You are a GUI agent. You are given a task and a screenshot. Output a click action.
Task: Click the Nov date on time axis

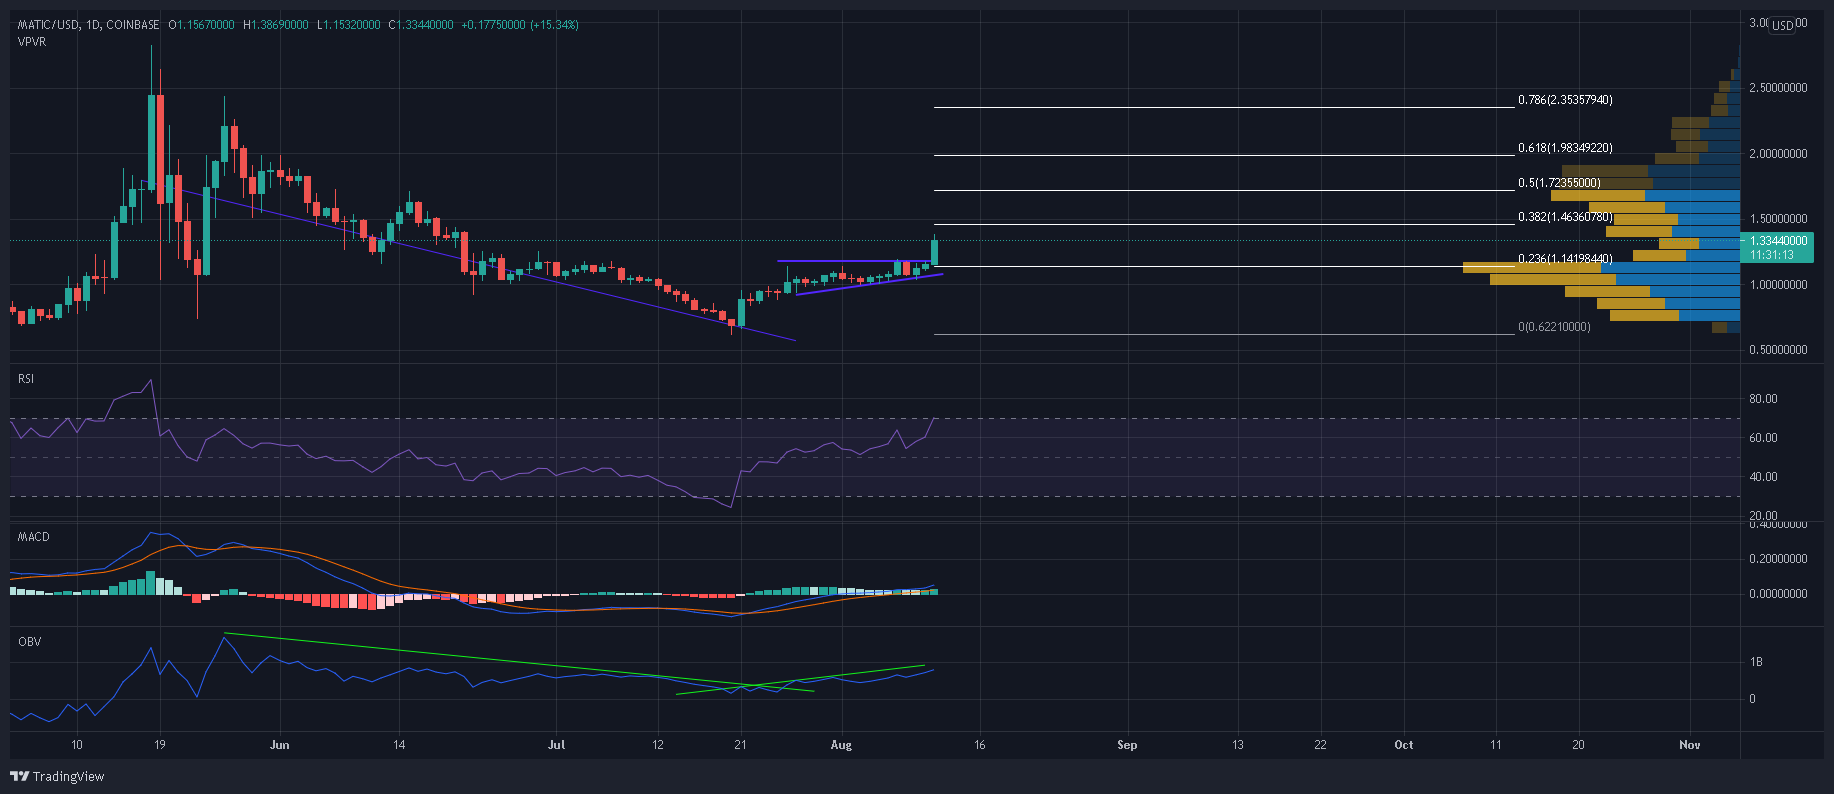pyautogui.click(x=1690, y=745)
